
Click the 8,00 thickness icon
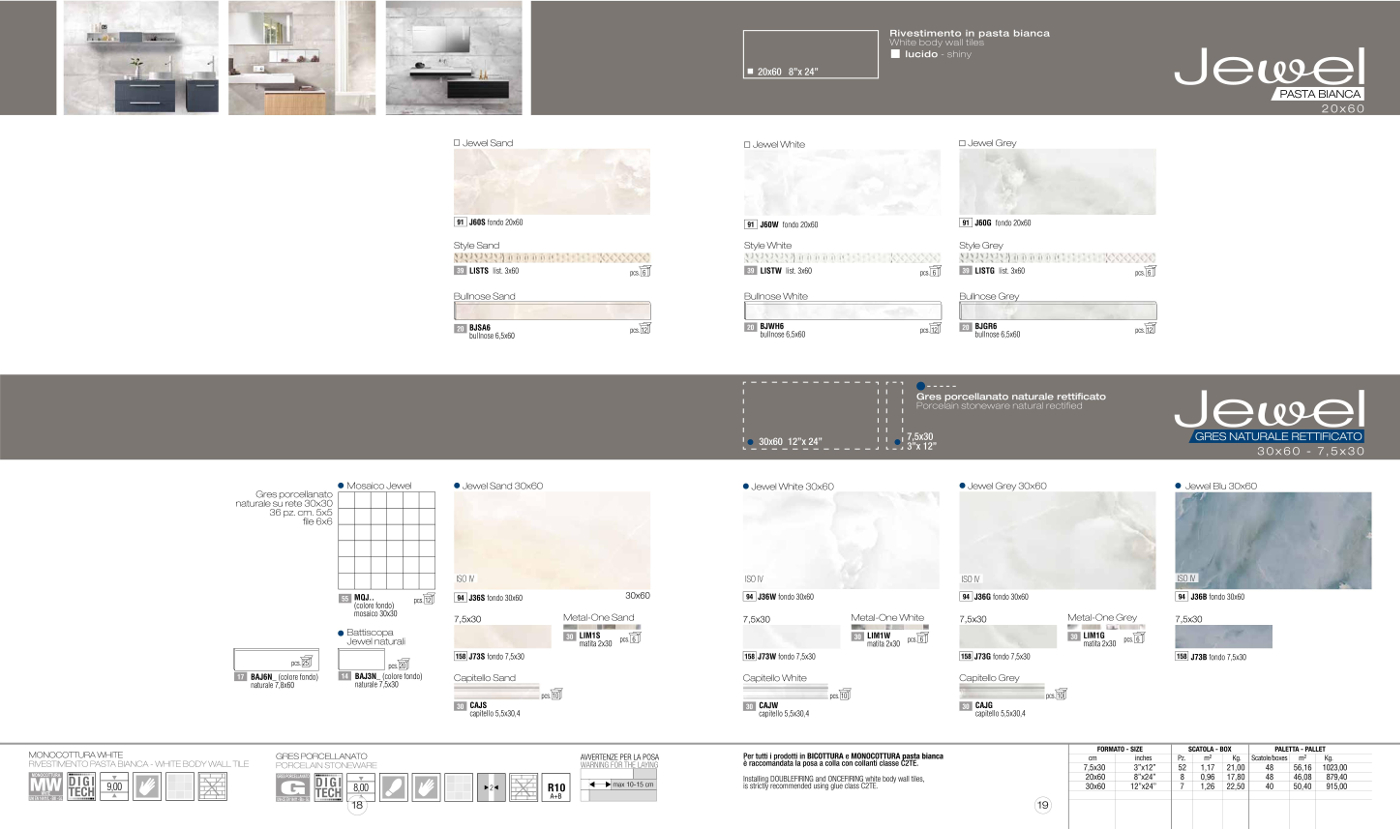pyautogui.click(x=361, y=786)
